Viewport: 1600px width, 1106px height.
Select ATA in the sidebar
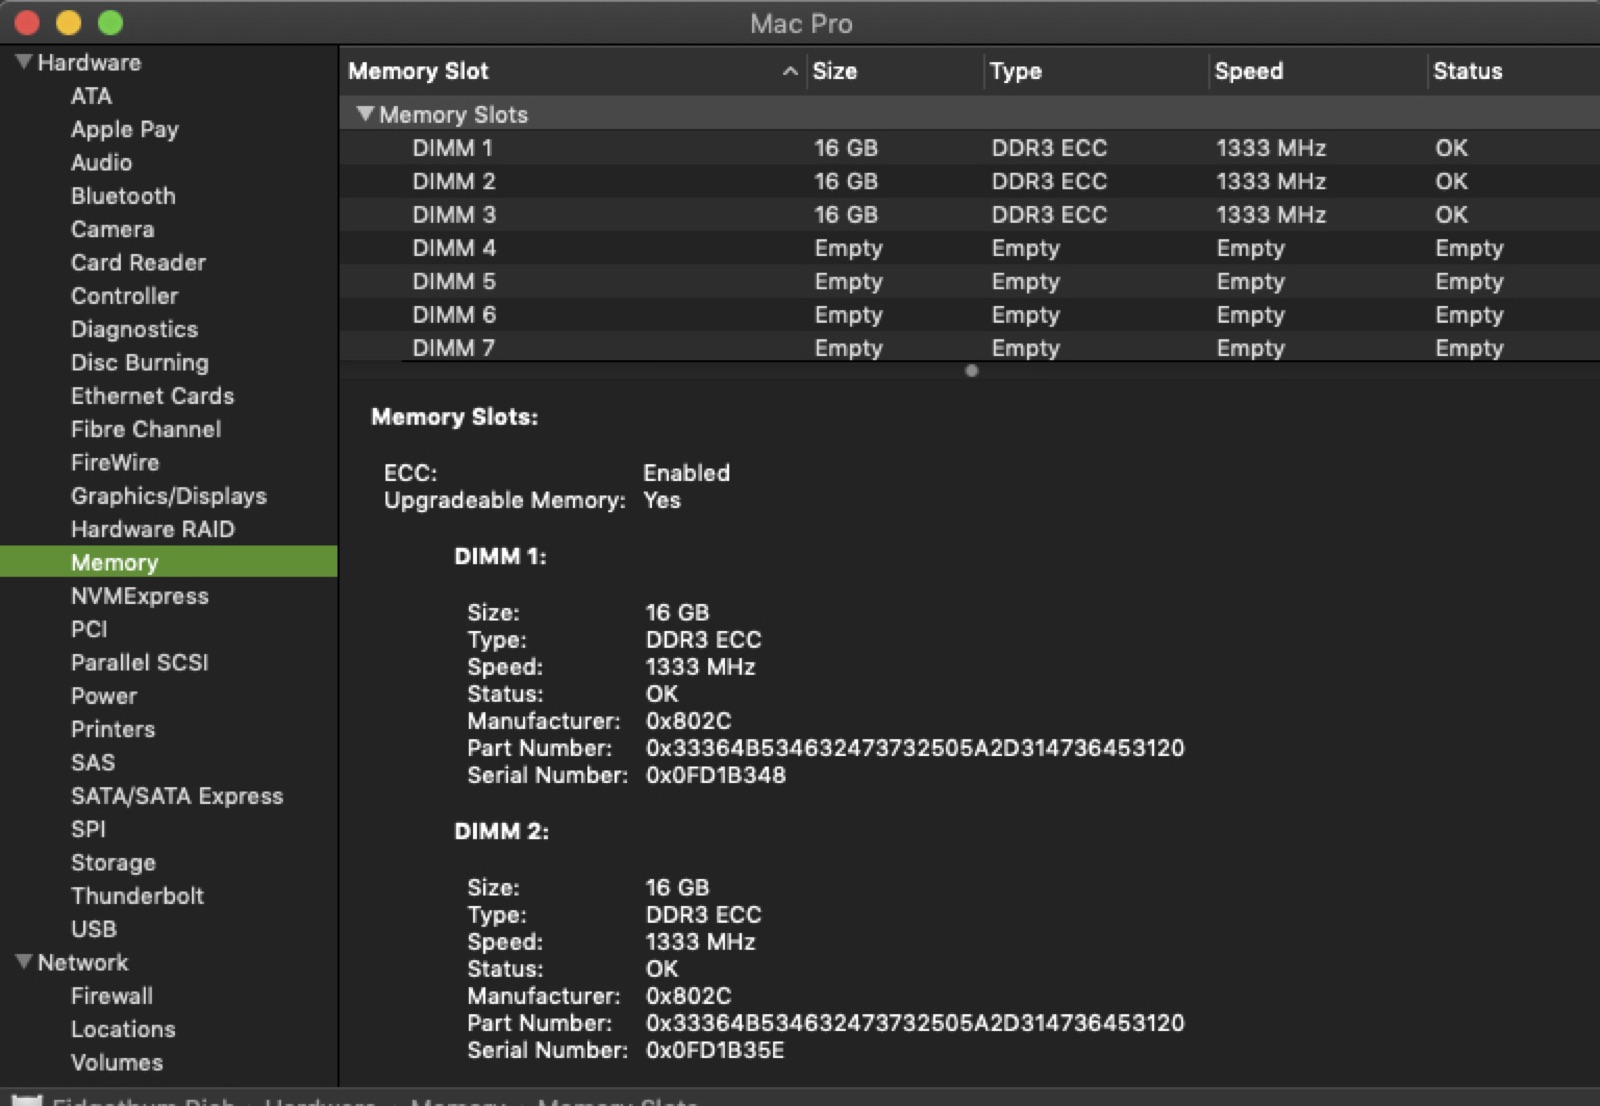pos(91,96)
